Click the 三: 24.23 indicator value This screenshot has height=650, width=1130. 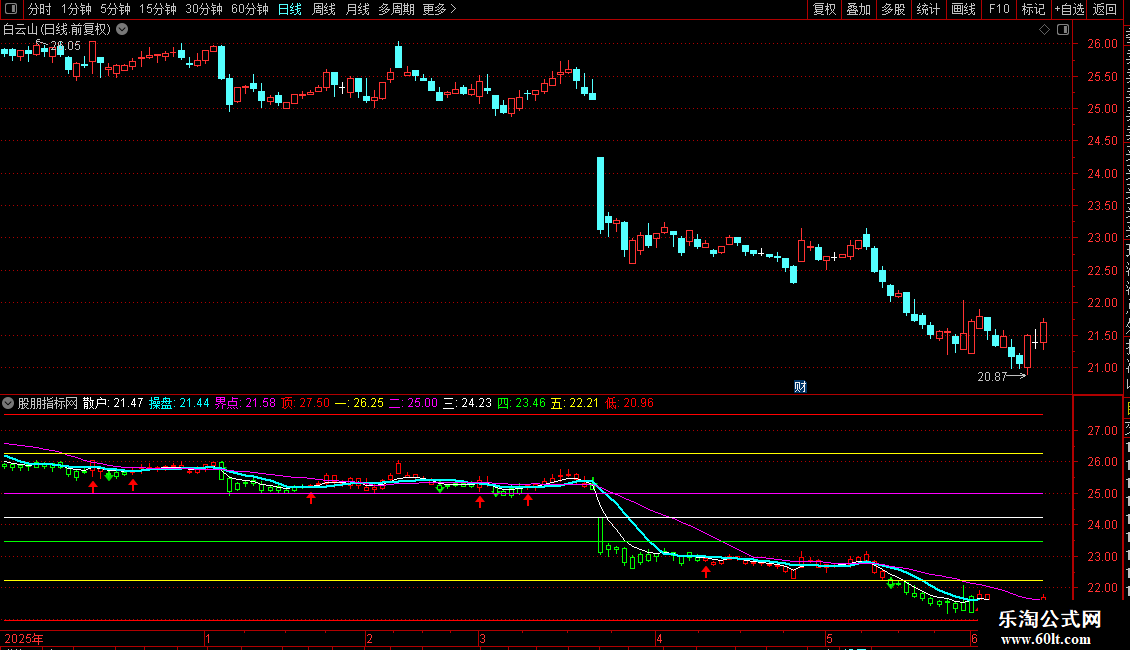[x=467, y=404]
